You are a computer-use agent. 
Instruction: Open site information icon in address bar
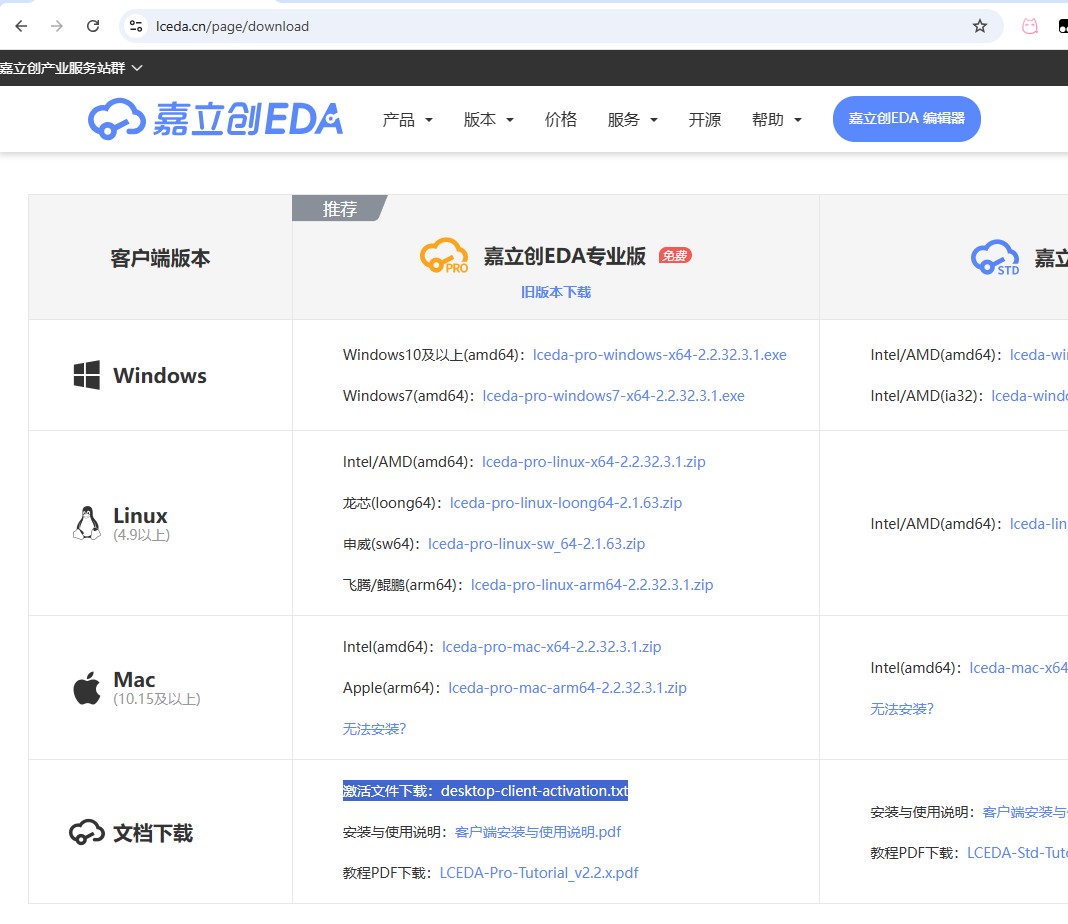136,26
